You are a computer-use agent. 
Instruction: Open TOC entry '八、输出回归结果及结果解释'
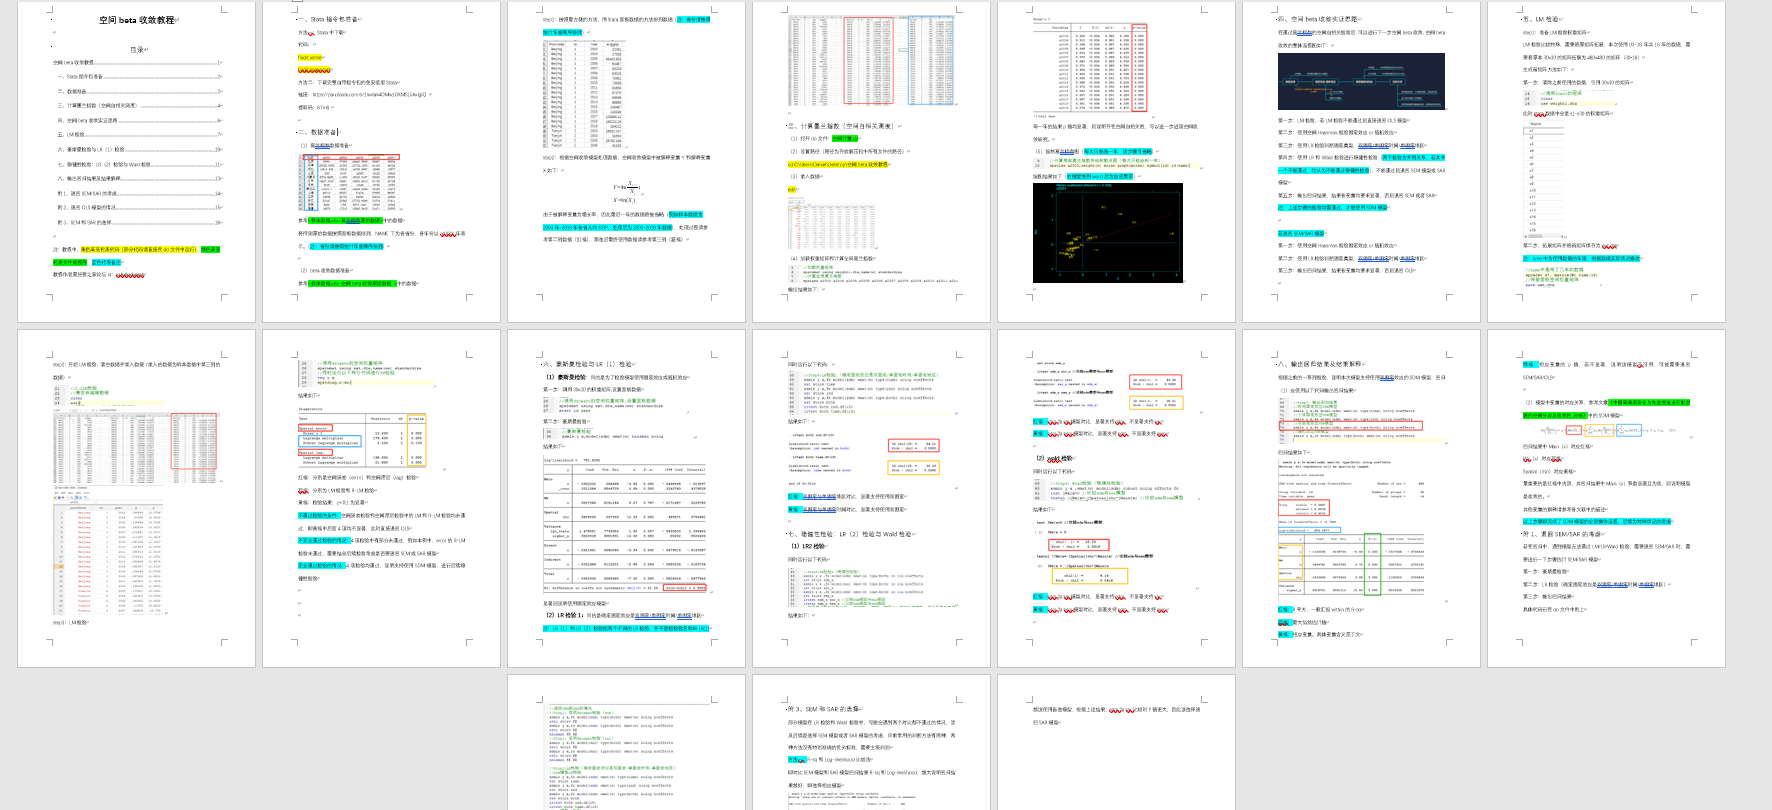138,178
